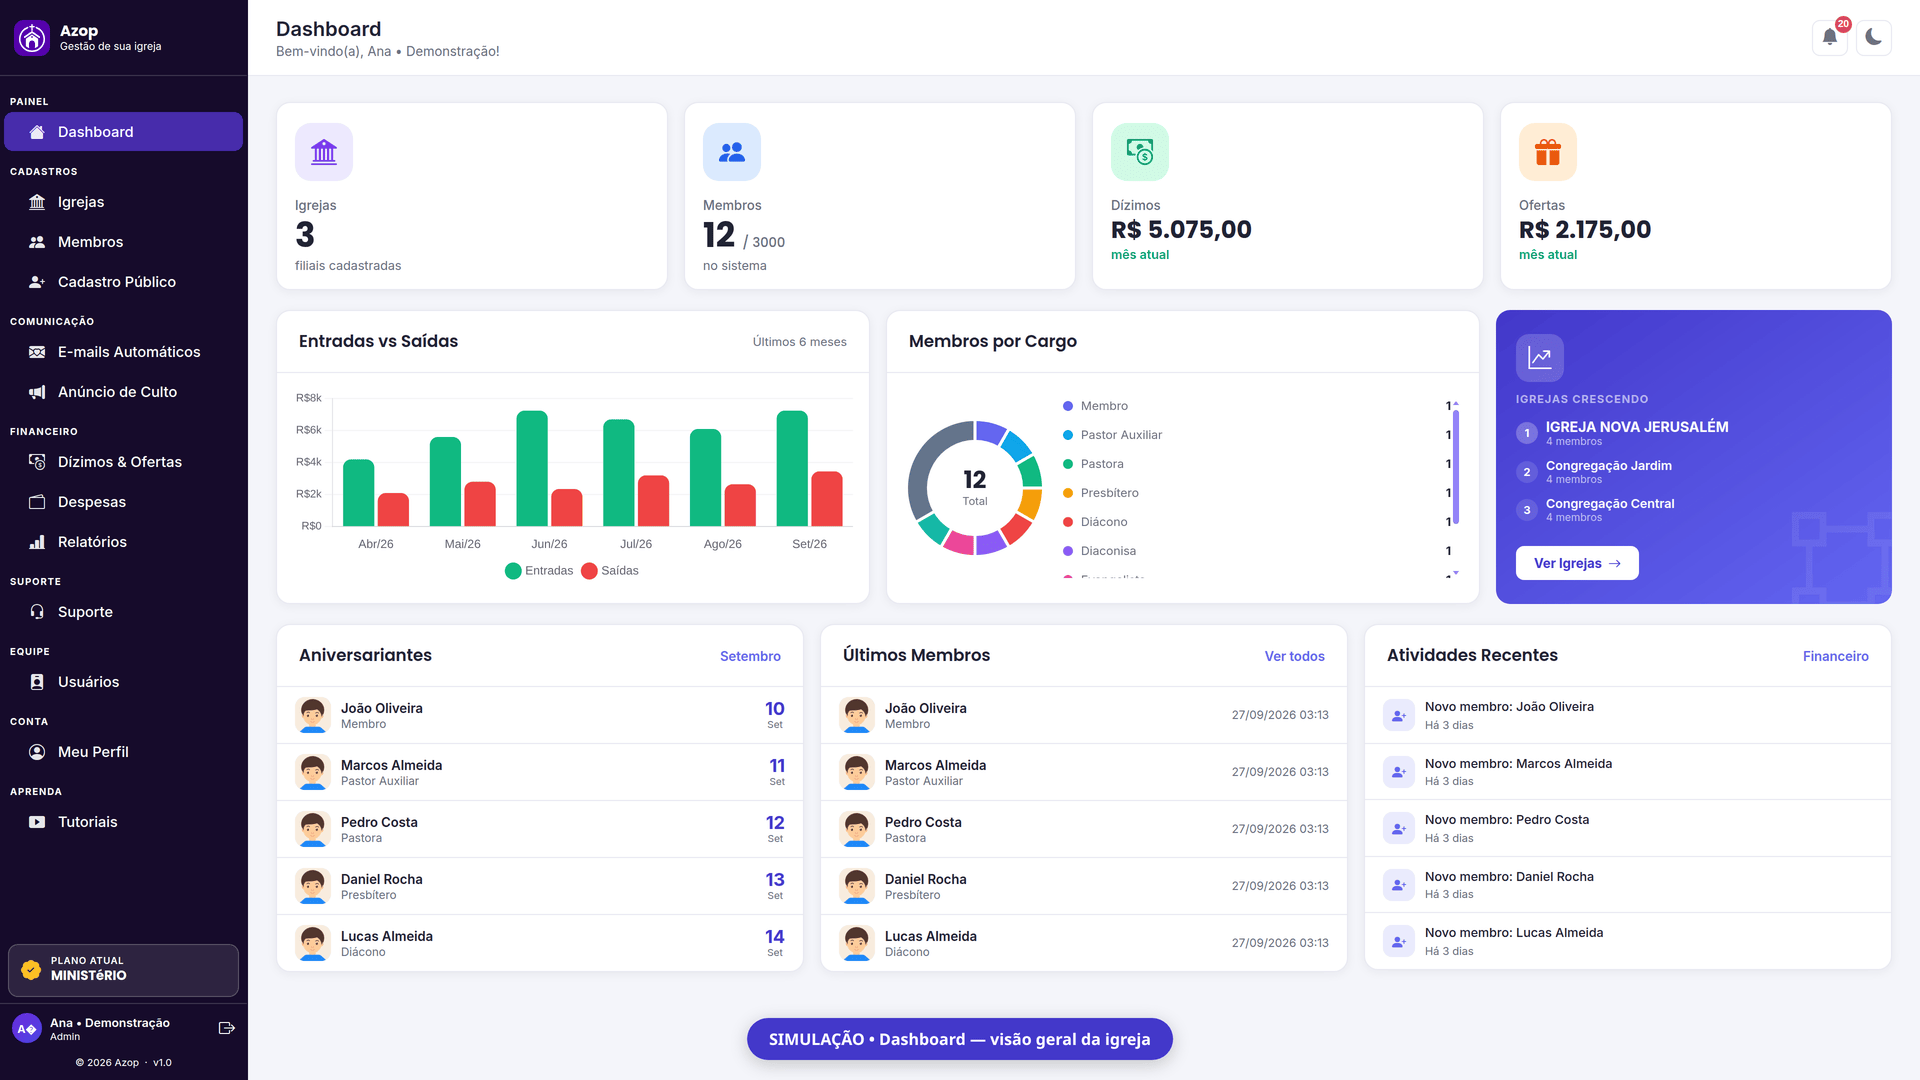Viewport: 1920px width, 1080px height.
Task: Click the Igrejas card bank icon
Action: [324, 152]
